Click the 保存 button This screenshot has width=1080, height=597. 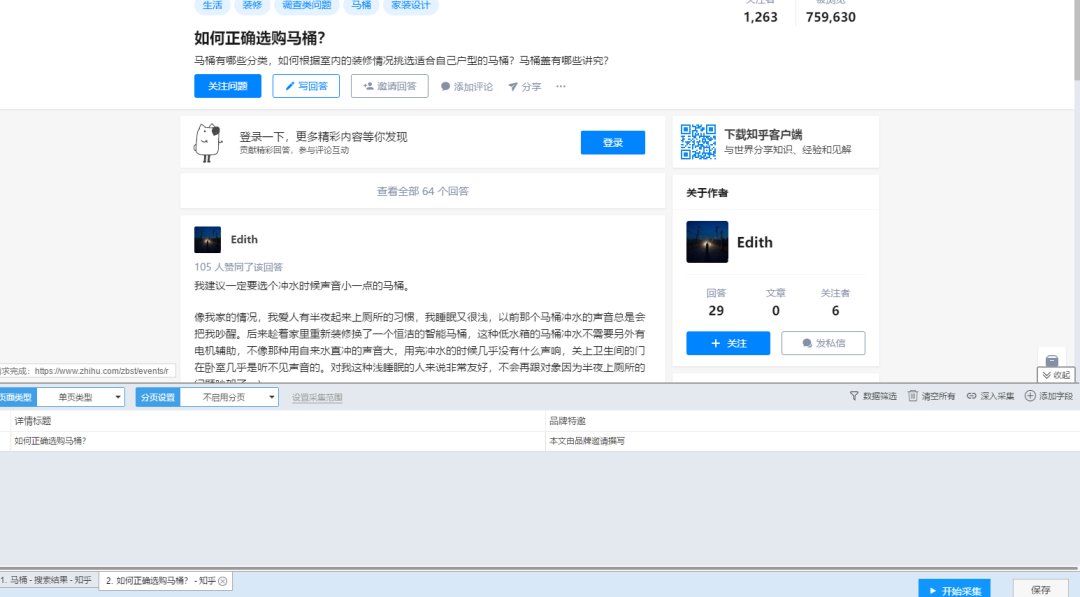coord(1040,589)
